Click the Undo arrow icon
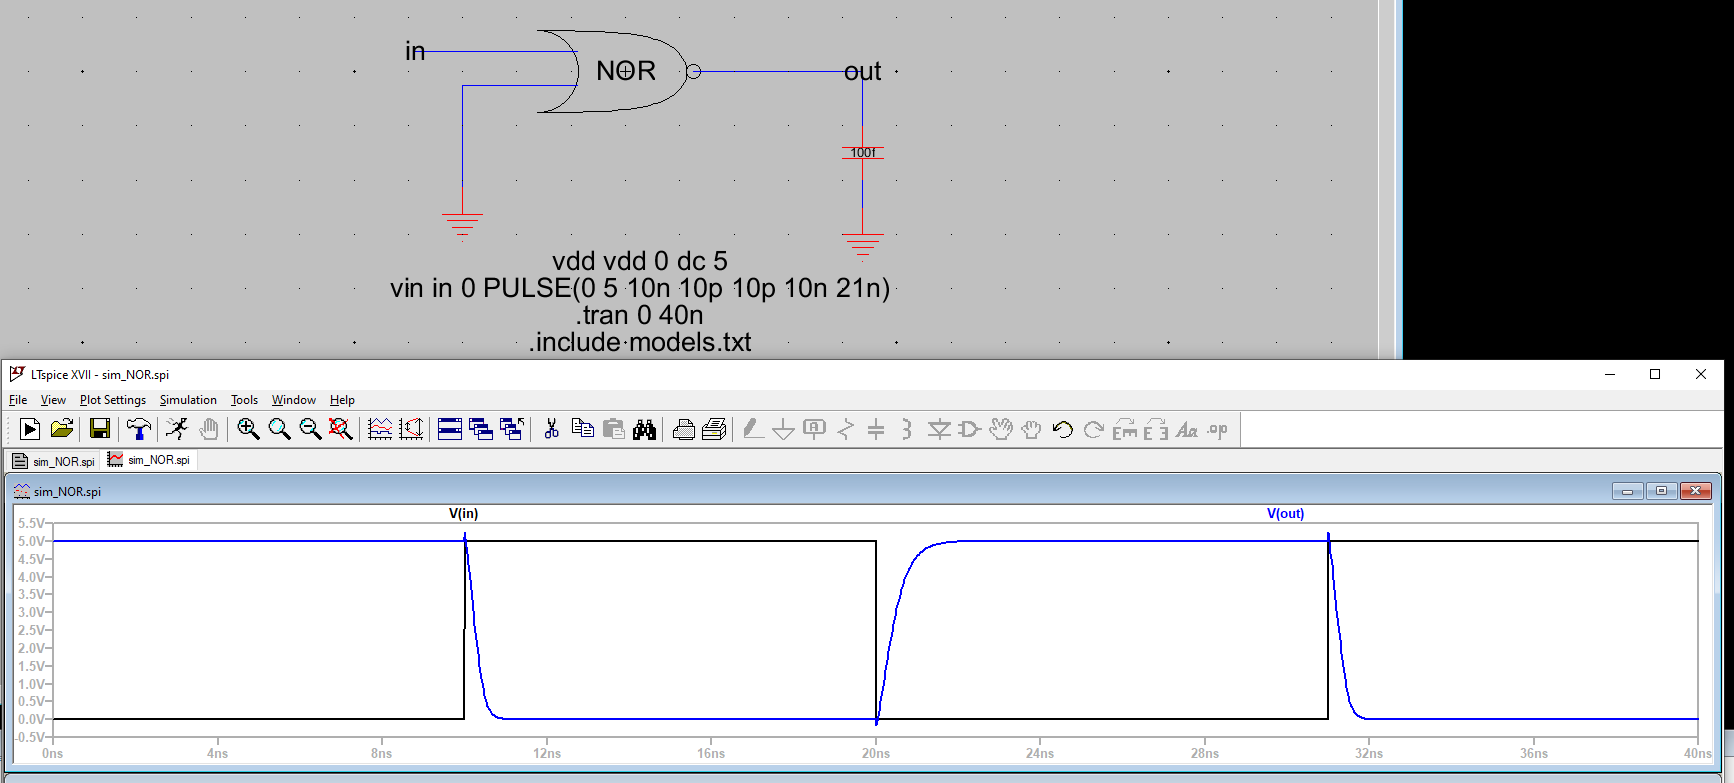The height and width of the screenshot is (783, 1734). click(x=1063, y=429)
